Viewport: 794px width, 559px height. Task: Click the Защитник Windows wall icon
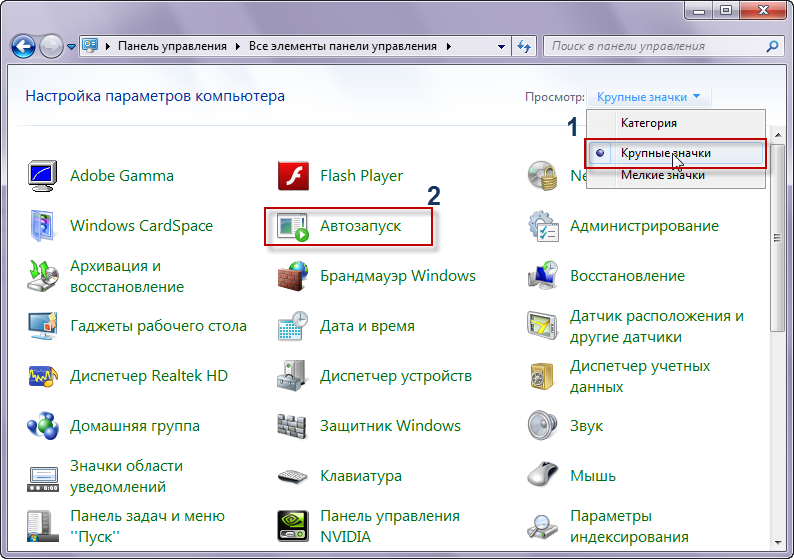tap(292, 426)
